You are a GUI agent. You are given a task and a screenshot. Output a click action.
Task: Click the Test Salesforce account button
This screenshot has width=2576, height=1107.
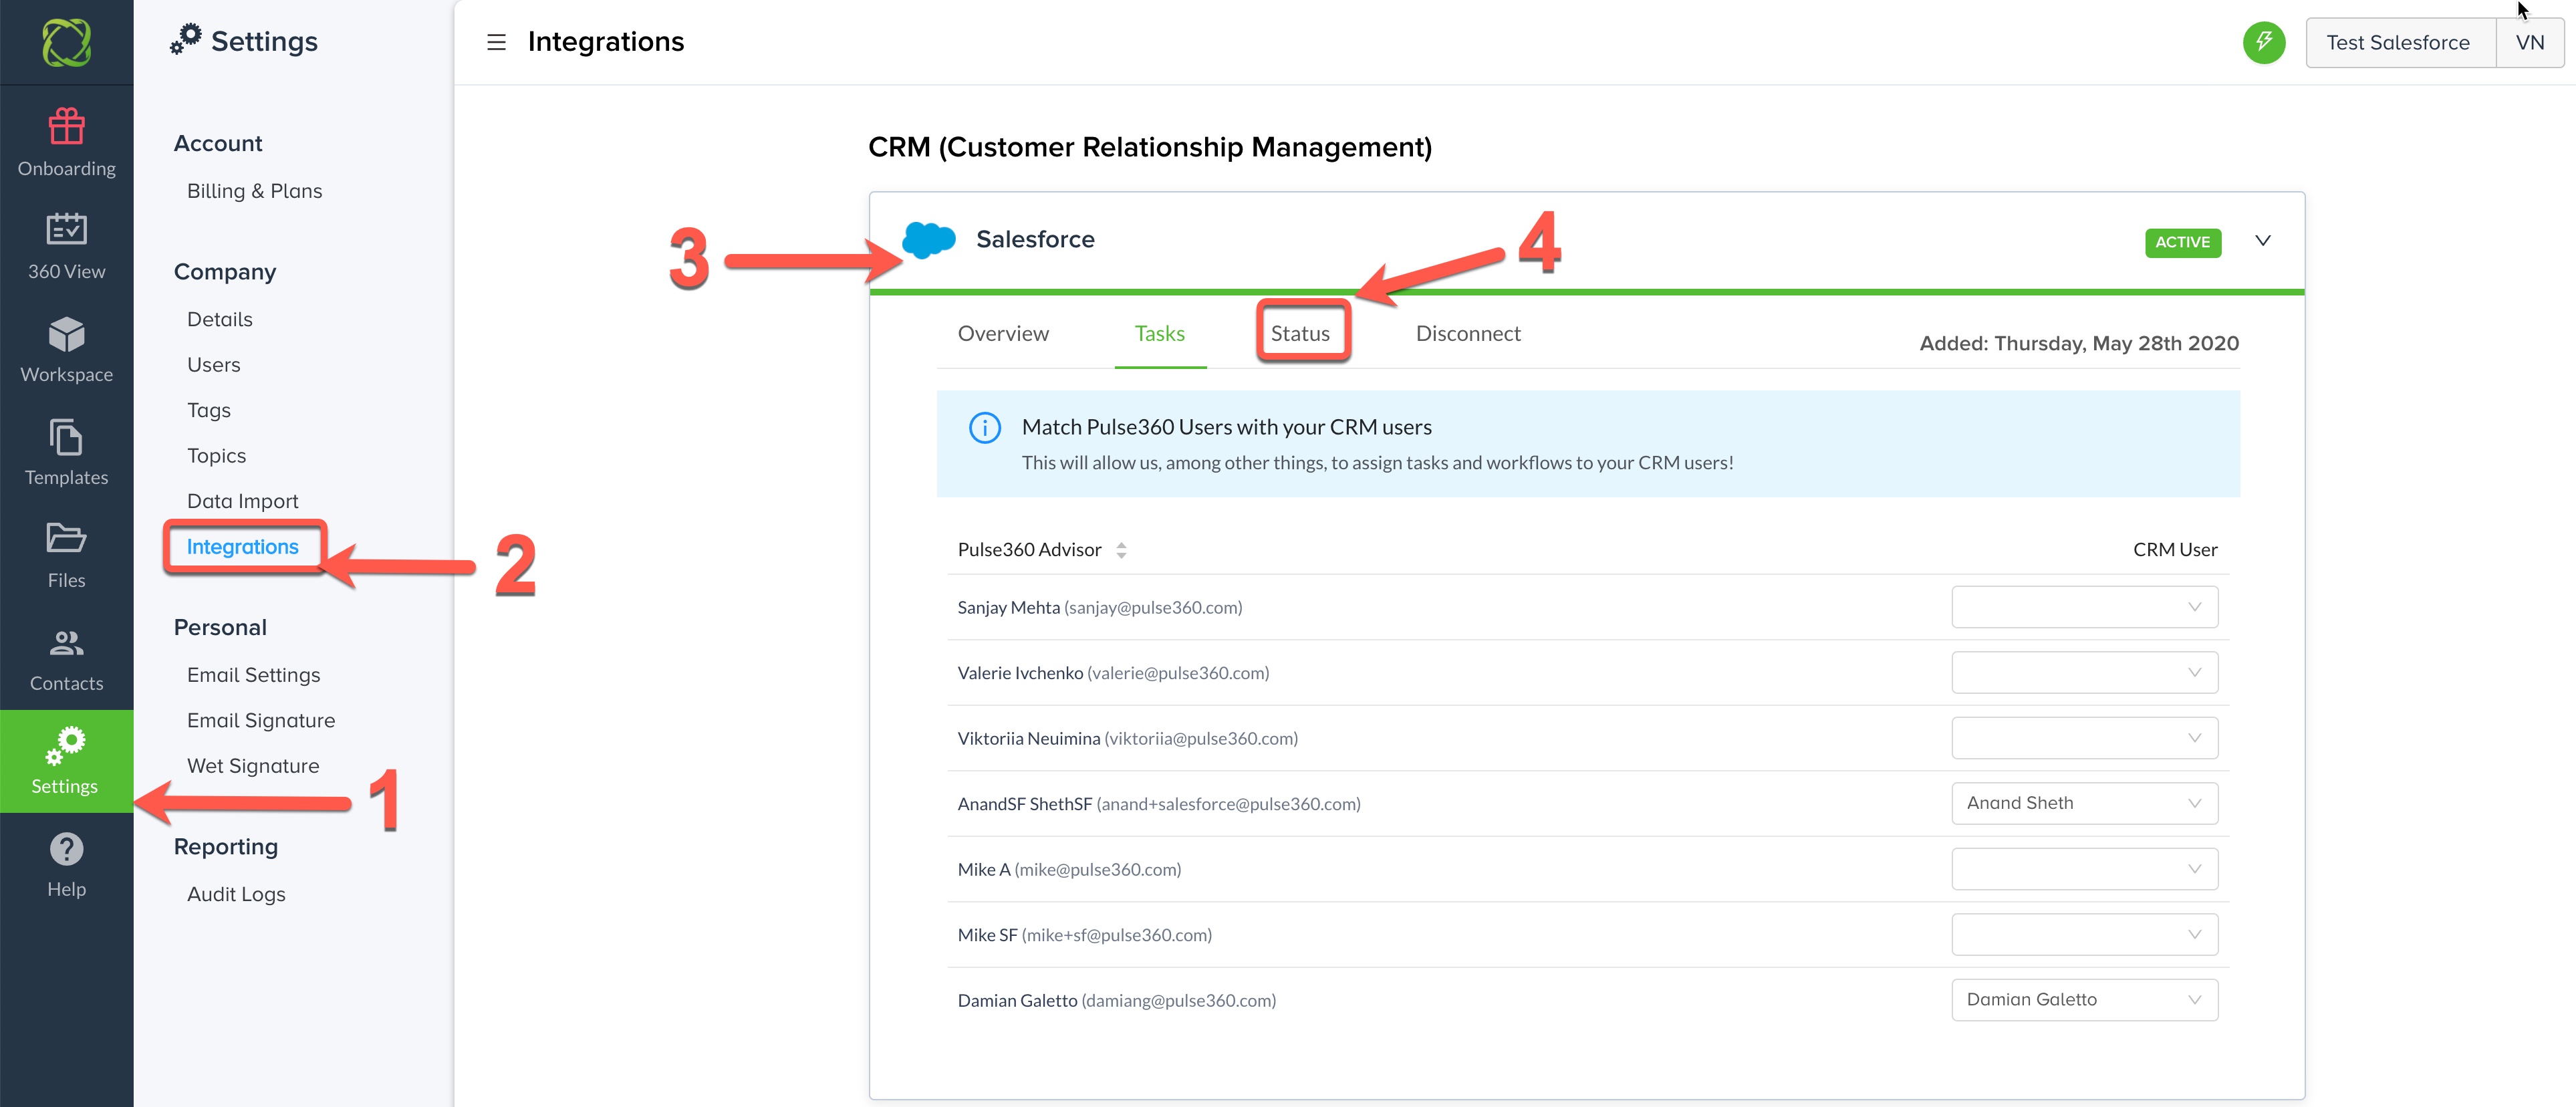[2398, 42]
